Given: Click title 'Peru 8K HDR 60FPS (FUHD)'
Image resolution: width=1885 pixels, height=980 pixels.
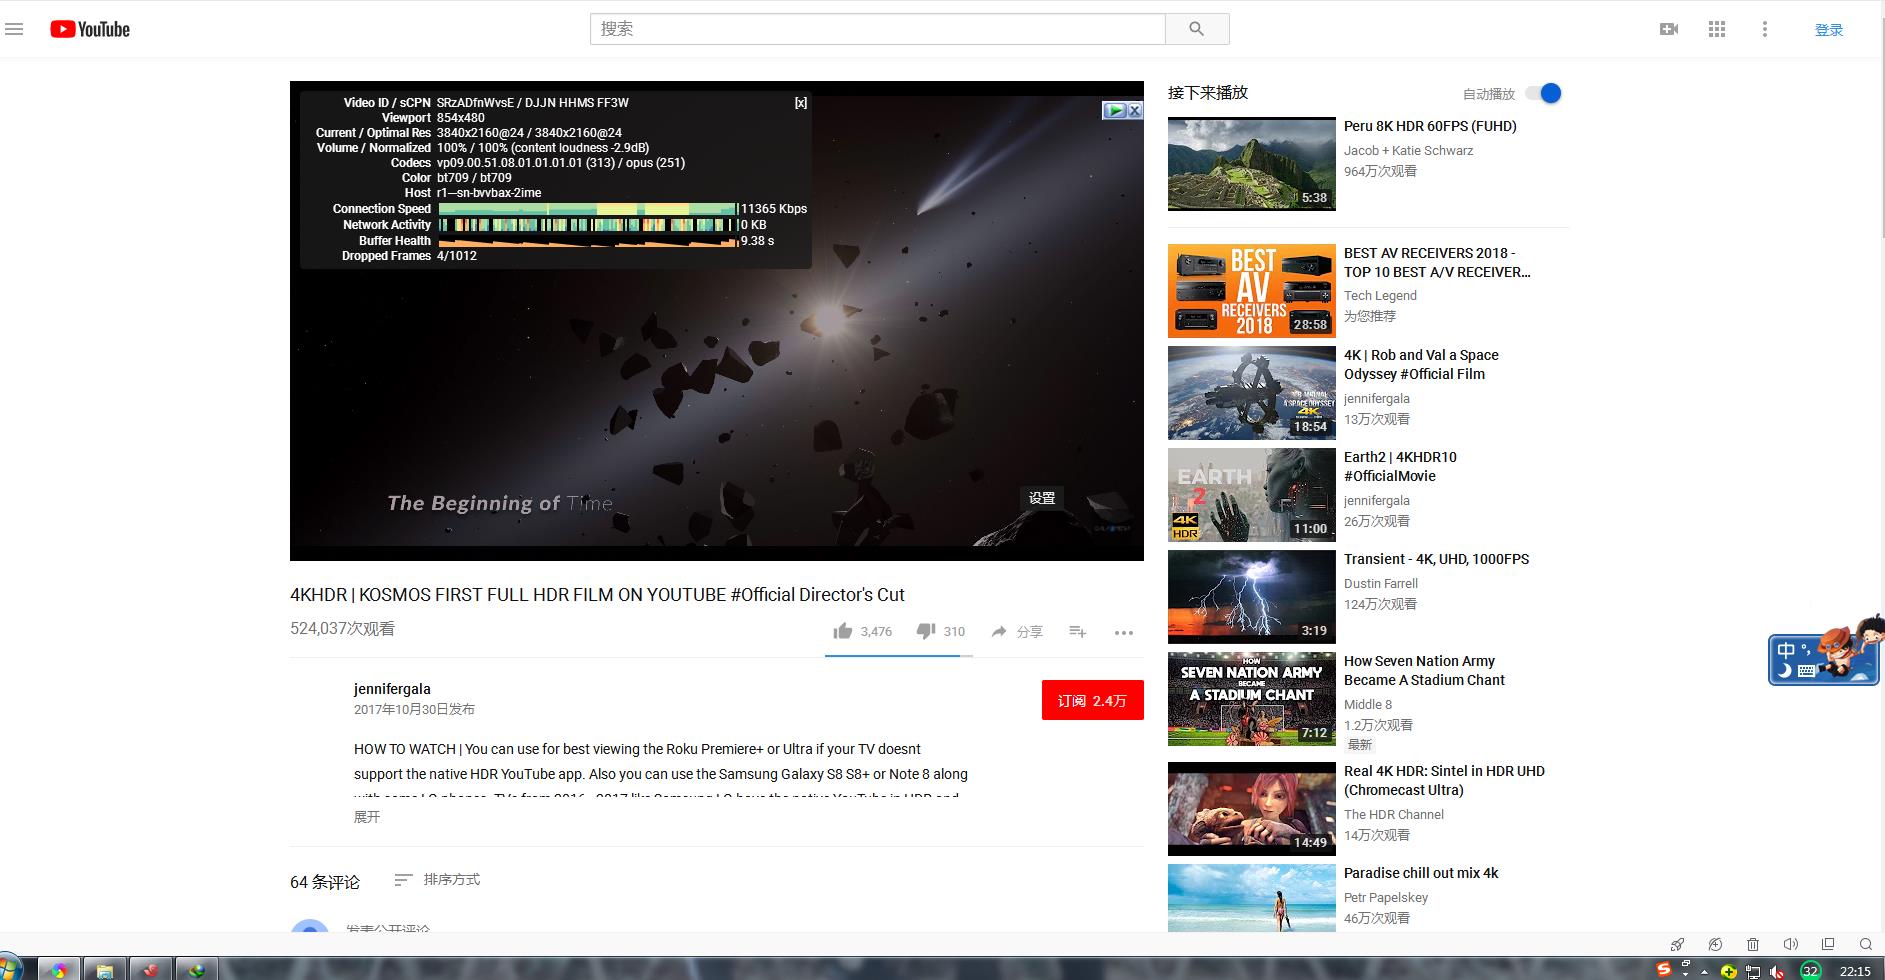Looking at the screenshot, I should pyautogui.click(x=1430, y=126).
